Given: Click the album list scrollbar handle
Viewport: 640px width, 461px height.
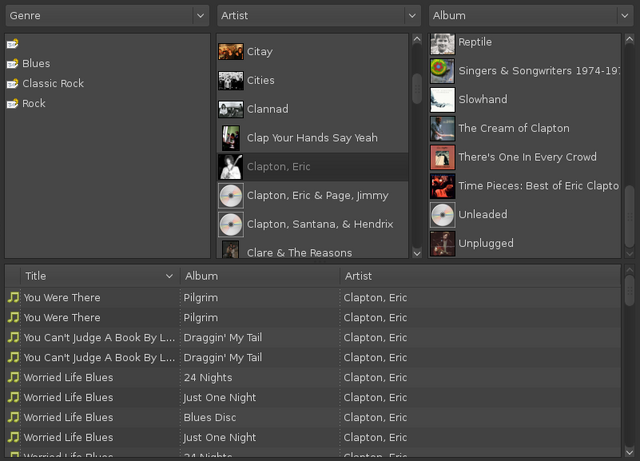Looking at the screenshot, I should click(x=629, y=217).
